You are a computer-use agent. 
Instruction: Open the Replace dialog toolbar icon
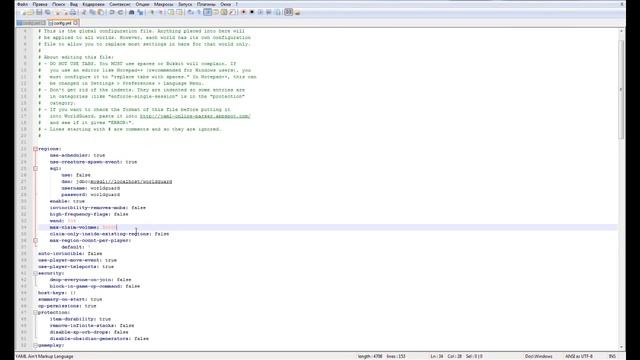[140, 12]
